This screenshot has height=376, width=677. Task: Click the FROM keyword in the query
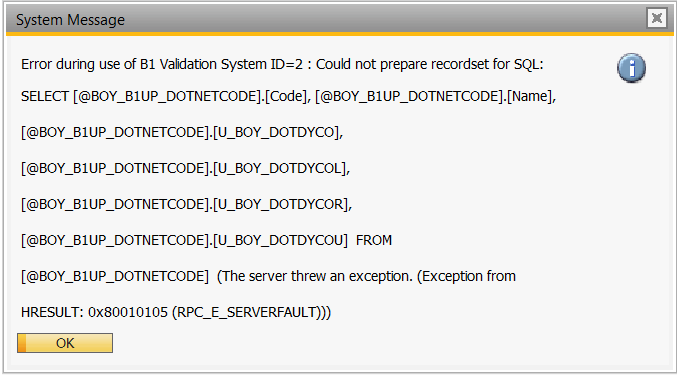(374, 240)
